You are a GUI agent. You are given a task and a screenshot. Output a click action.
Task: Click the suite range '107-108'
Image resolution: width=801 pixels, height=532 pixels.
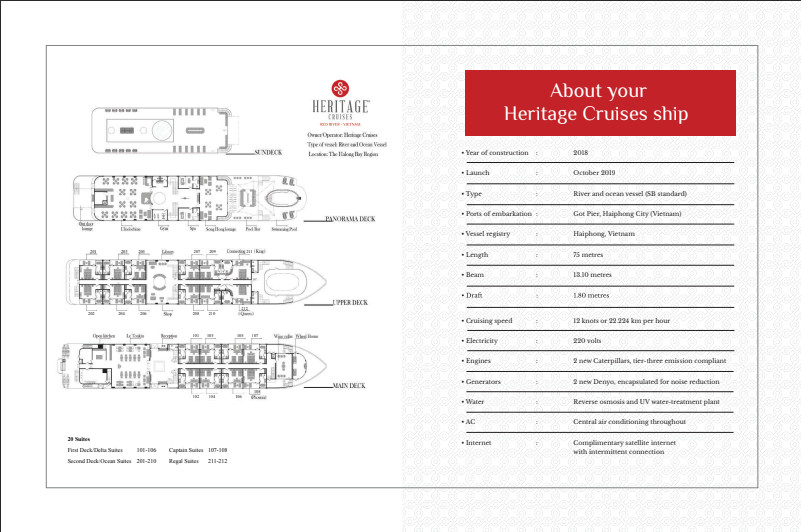217,450
